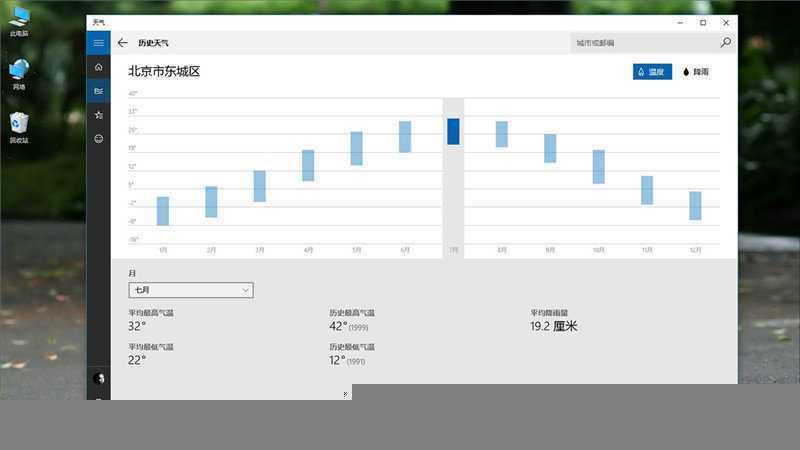The image size is (800, 450).
Task: Select the October temperature bar
Action: coord(598,167)
